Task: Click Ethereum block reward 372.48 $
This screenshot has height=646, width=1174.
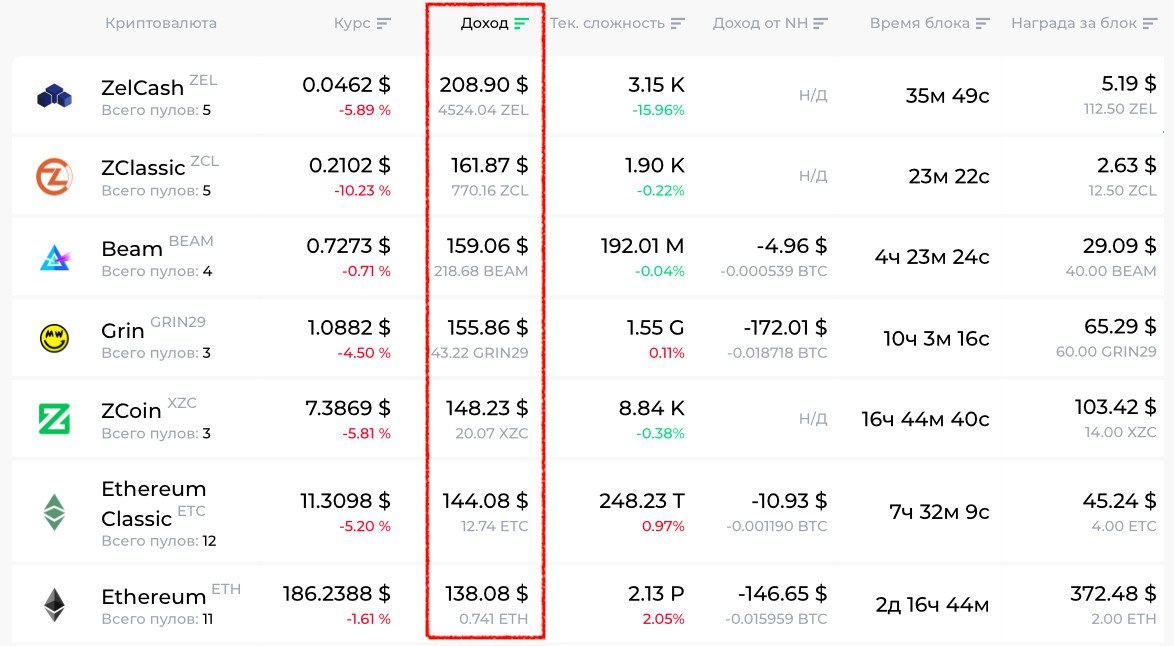Action: [x=1113, y=594]
